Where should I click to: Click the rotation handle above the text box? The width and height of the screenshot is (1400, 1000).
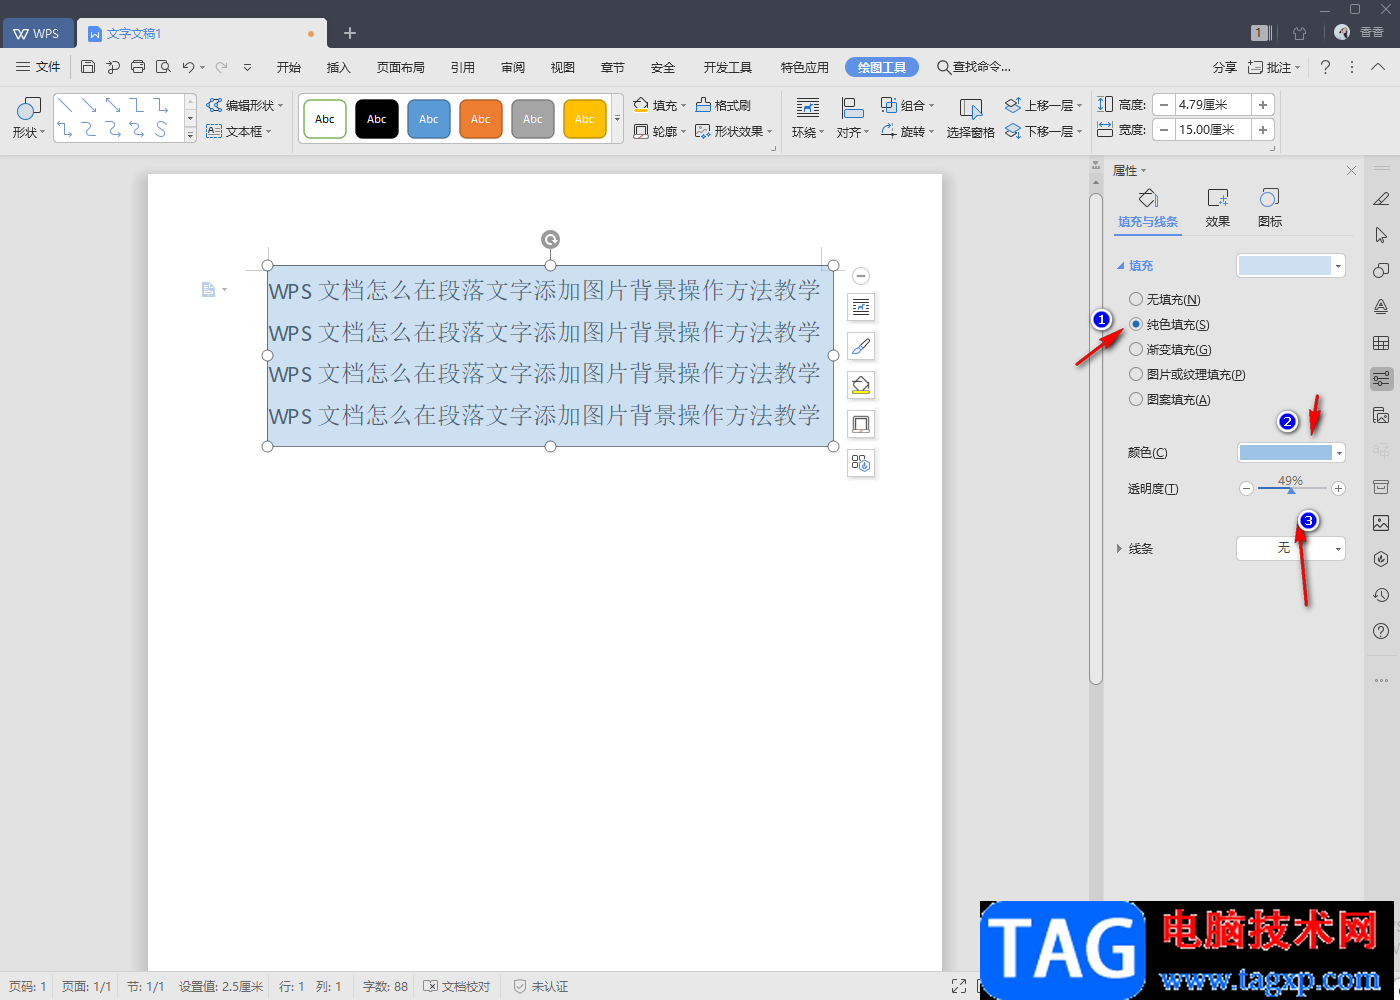click(550, 239)
